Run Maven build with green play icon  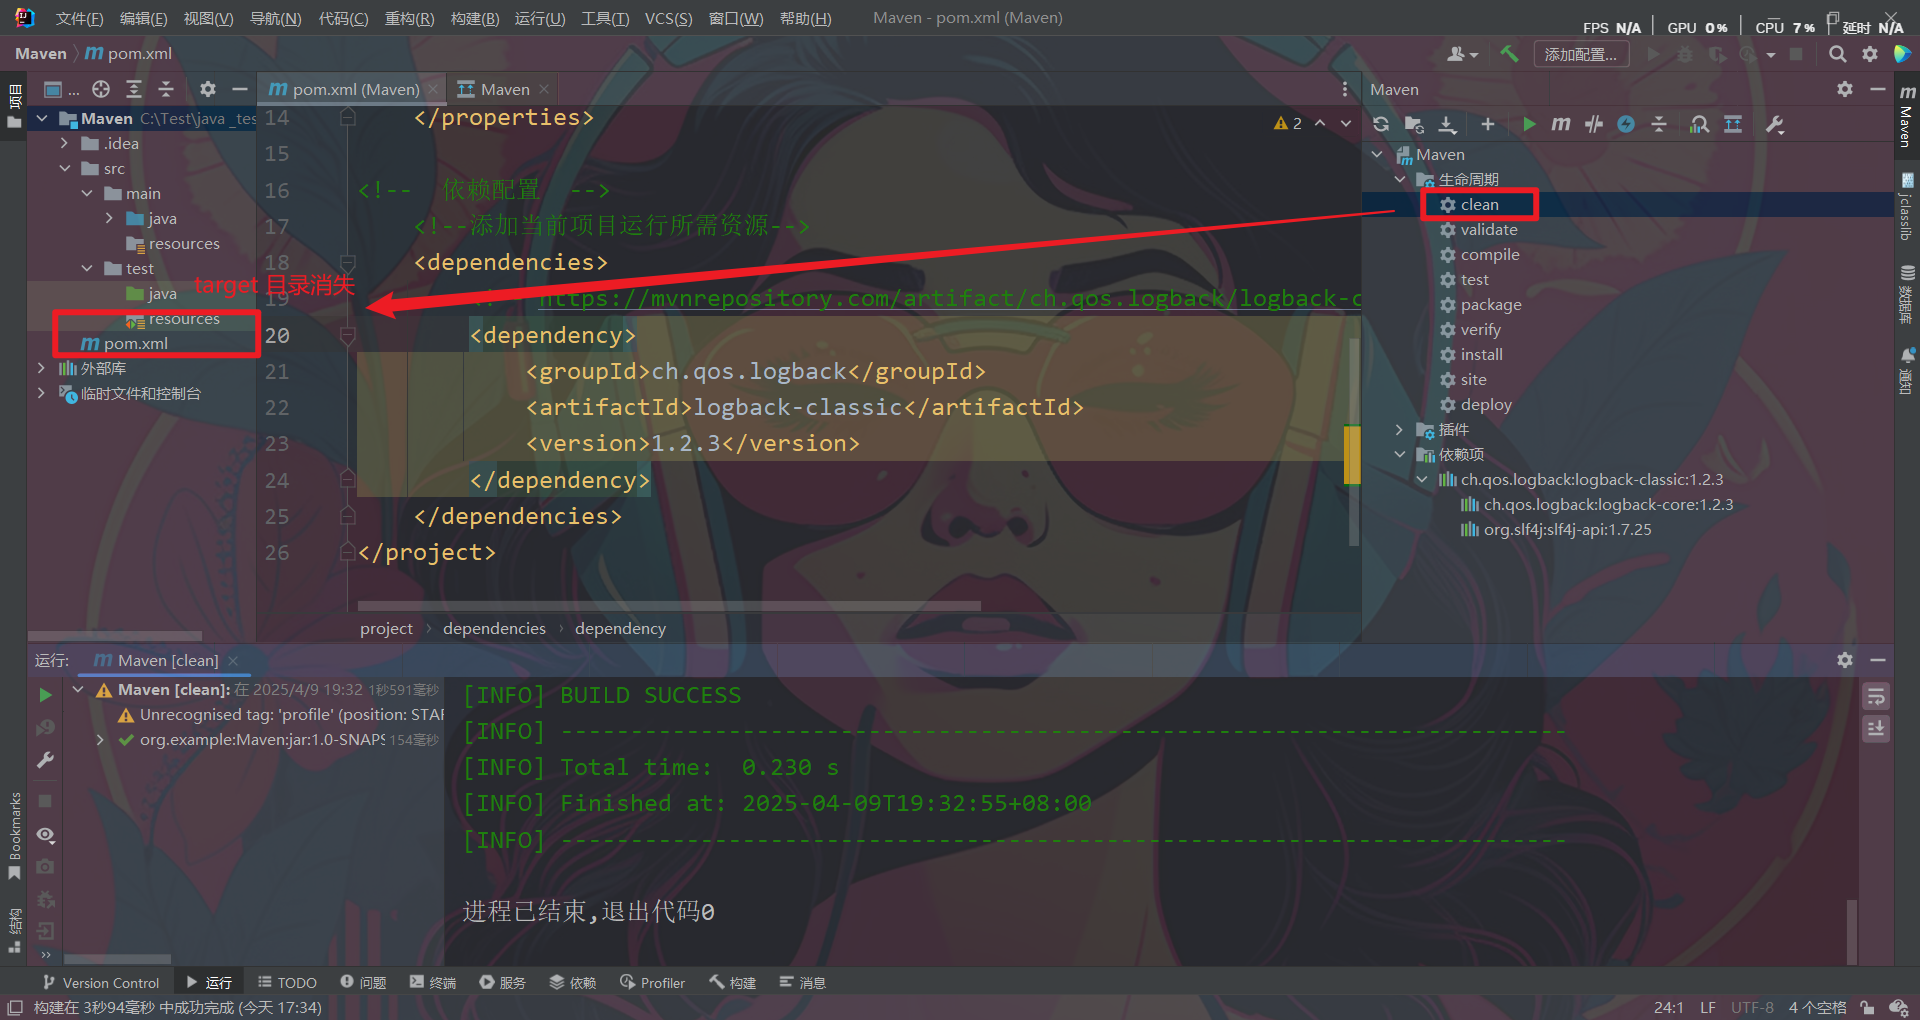pyautogui.click(x=1529, y=124)
